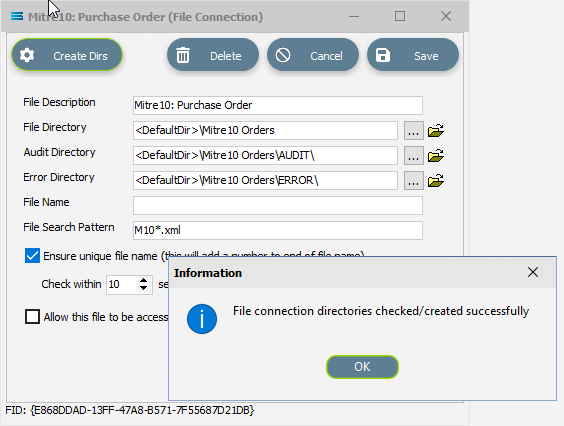Click the 'Information' dialog title
564x426 pixels.
(x=208, y=273)
